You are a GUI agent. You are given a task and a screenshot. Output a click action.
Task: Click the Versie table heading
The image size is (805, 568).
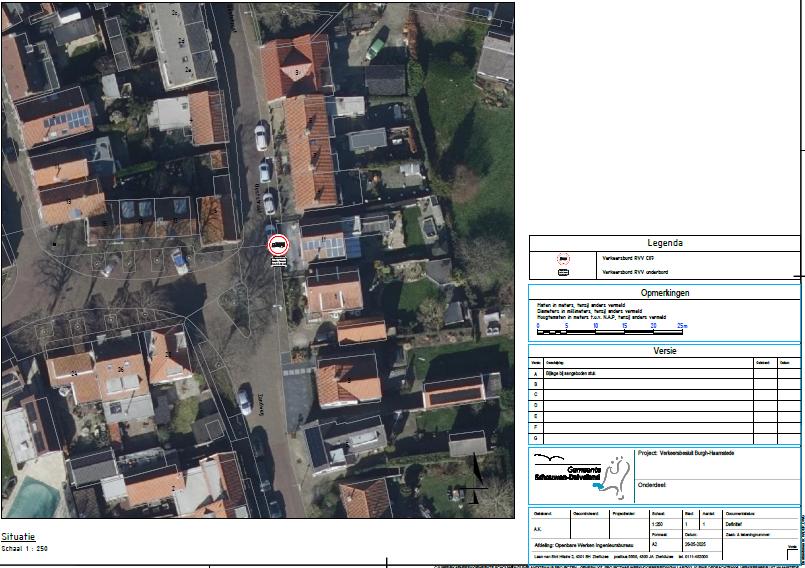click(x=664, y=351)
